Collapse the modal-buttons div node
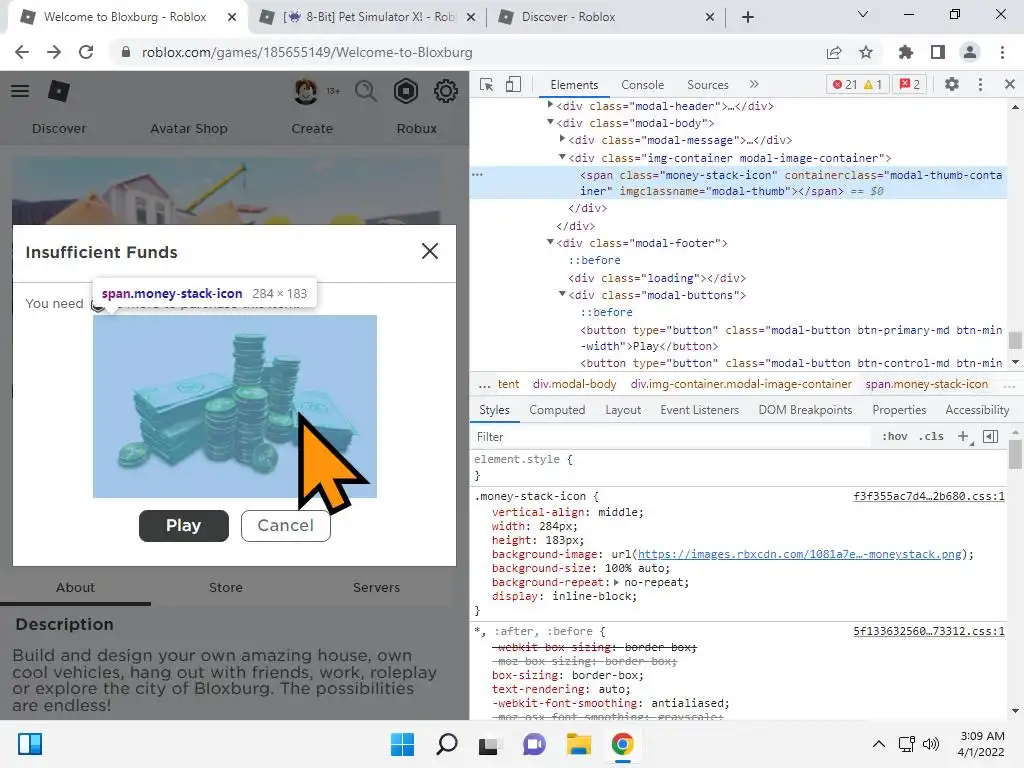 coord(562,295)
